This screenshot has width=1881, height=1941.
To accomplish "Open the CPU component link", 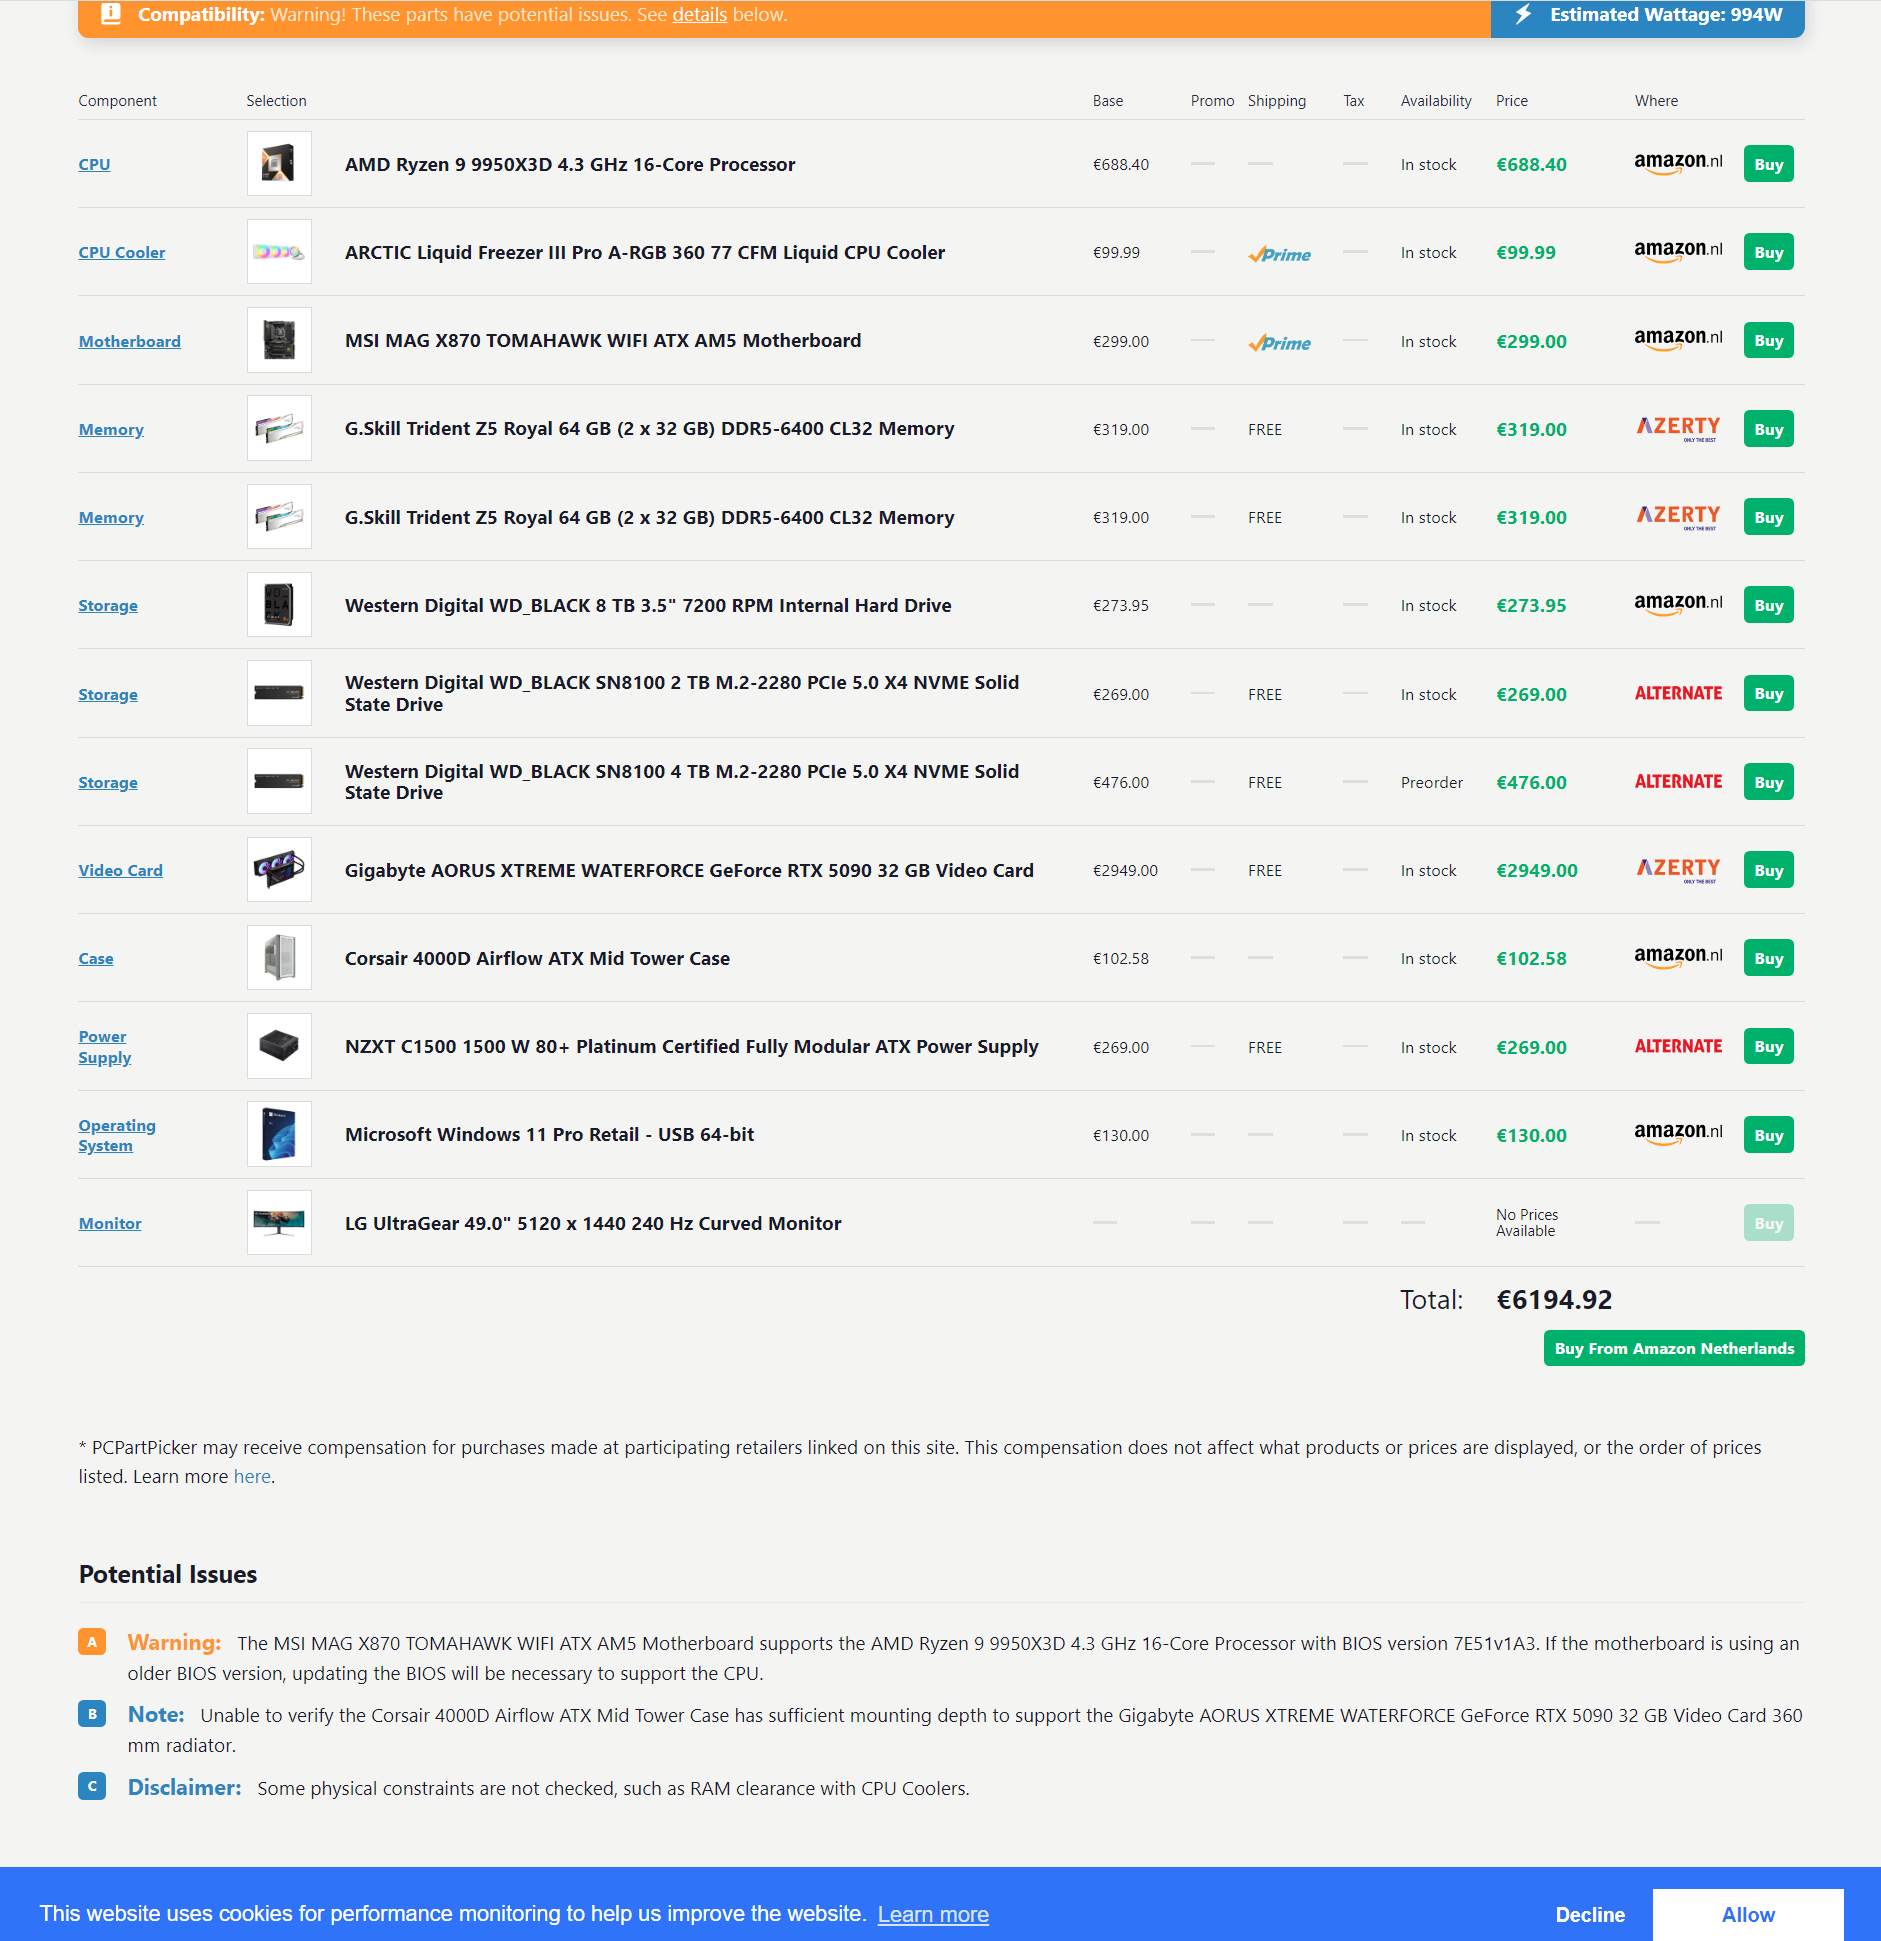I will click(x=94, y=164).
